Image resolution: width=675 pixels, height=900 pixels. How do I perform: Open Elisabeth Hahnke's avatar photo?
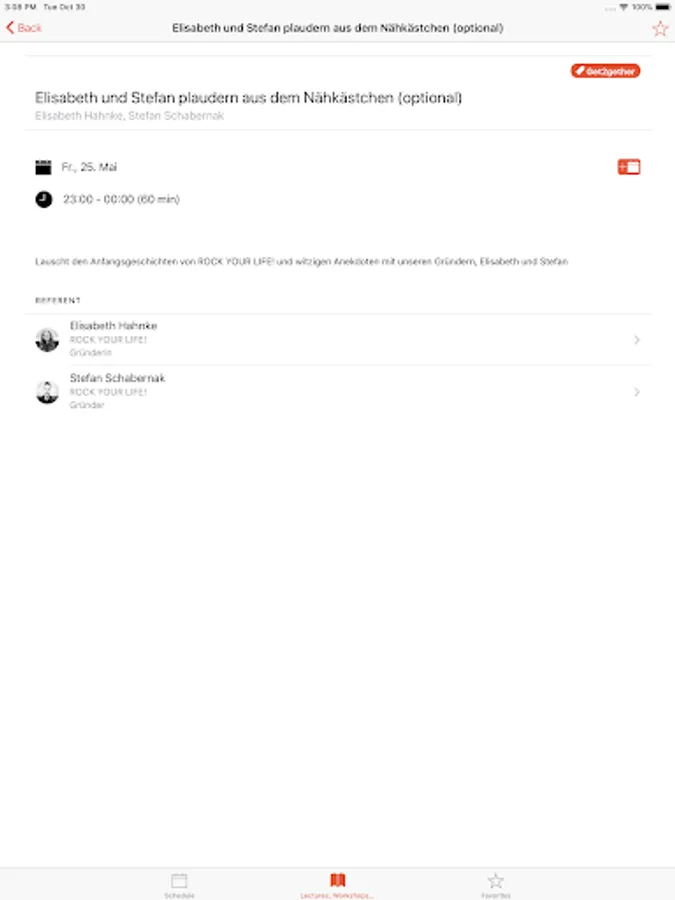pyautogui.click(x=47, y=340)
